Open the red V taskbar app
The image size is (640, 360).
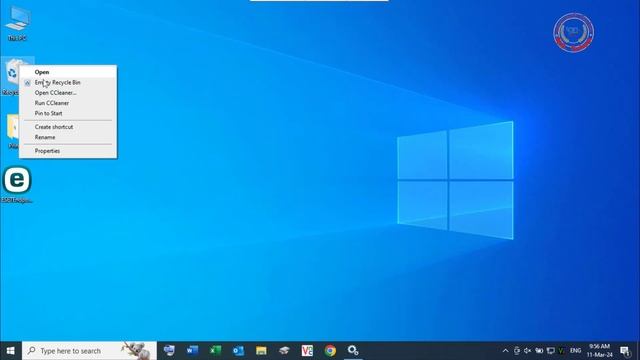tap(307, 351)
